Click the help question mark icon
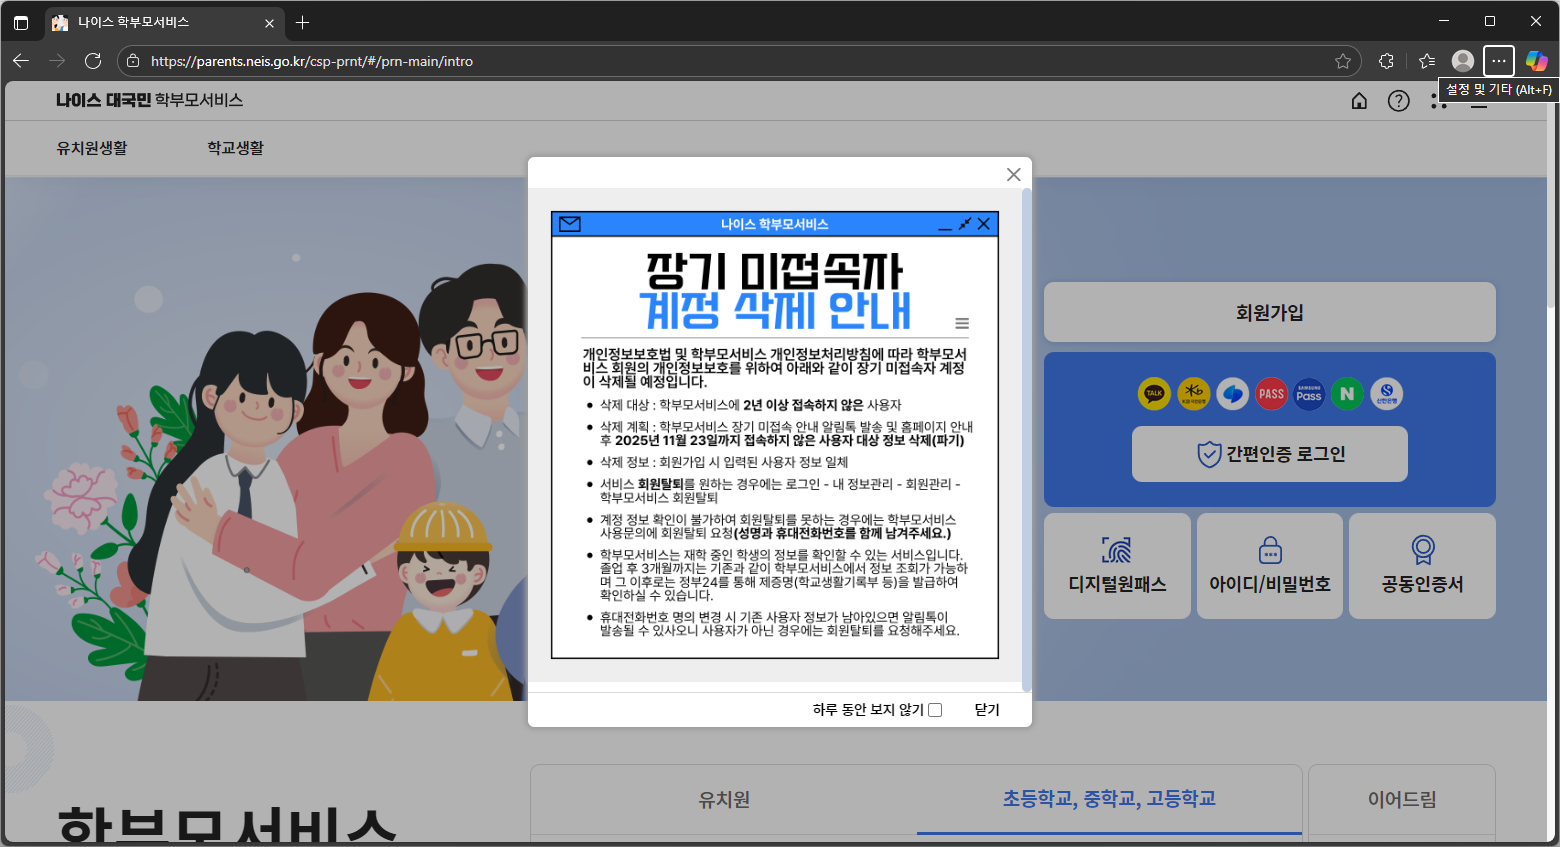 coord(1398,101)
